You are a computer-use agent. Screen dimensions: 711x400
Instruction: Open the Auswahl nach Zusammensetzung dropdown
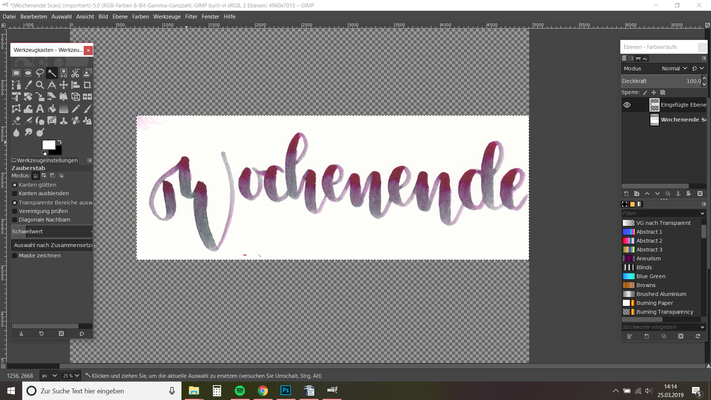[x=52, y=244]
